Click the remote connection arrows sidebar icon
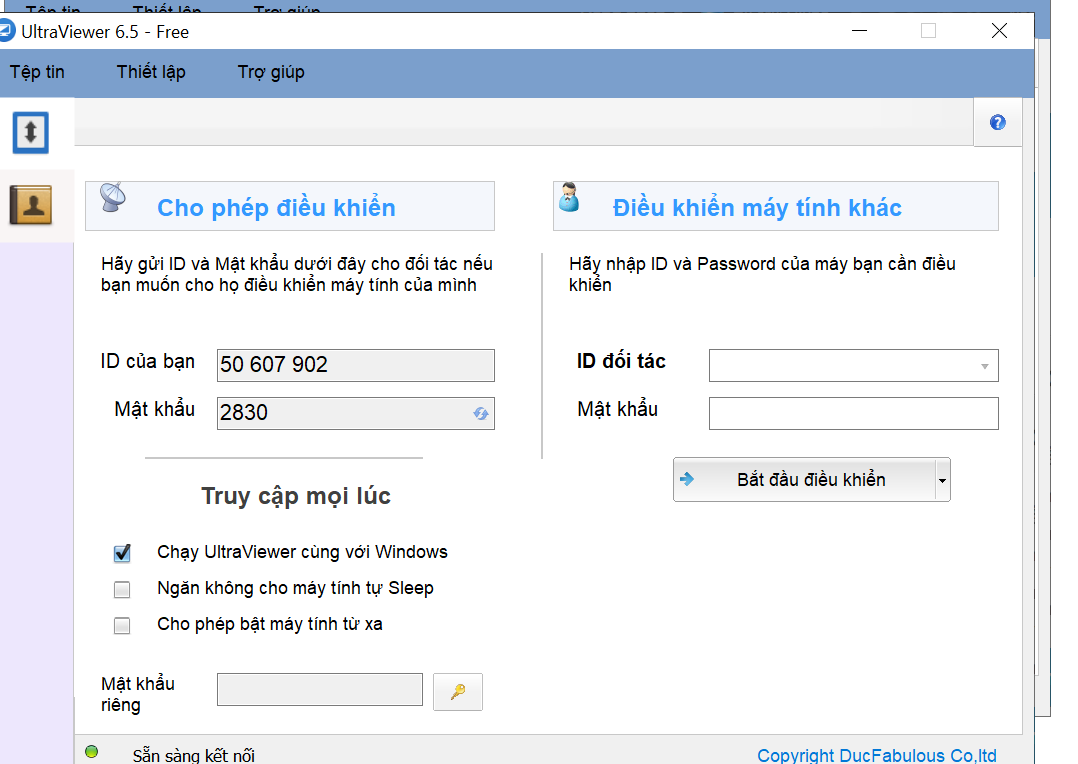1078x764 pixels. 30,132
